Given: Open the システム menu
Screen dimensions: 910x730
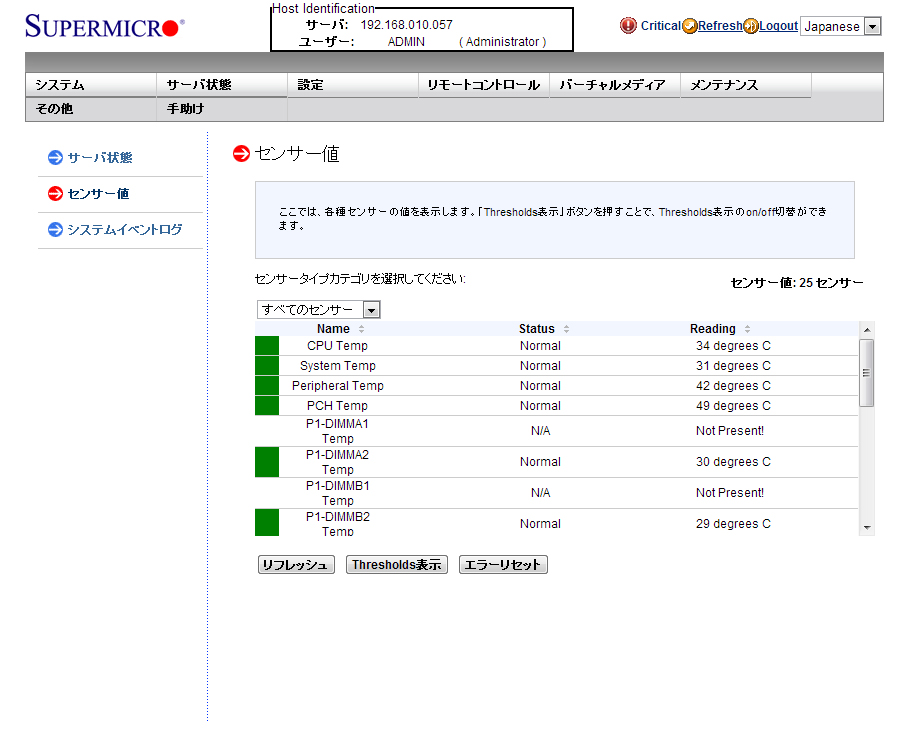Looking at the screenshot, I should tap(91, 85).
